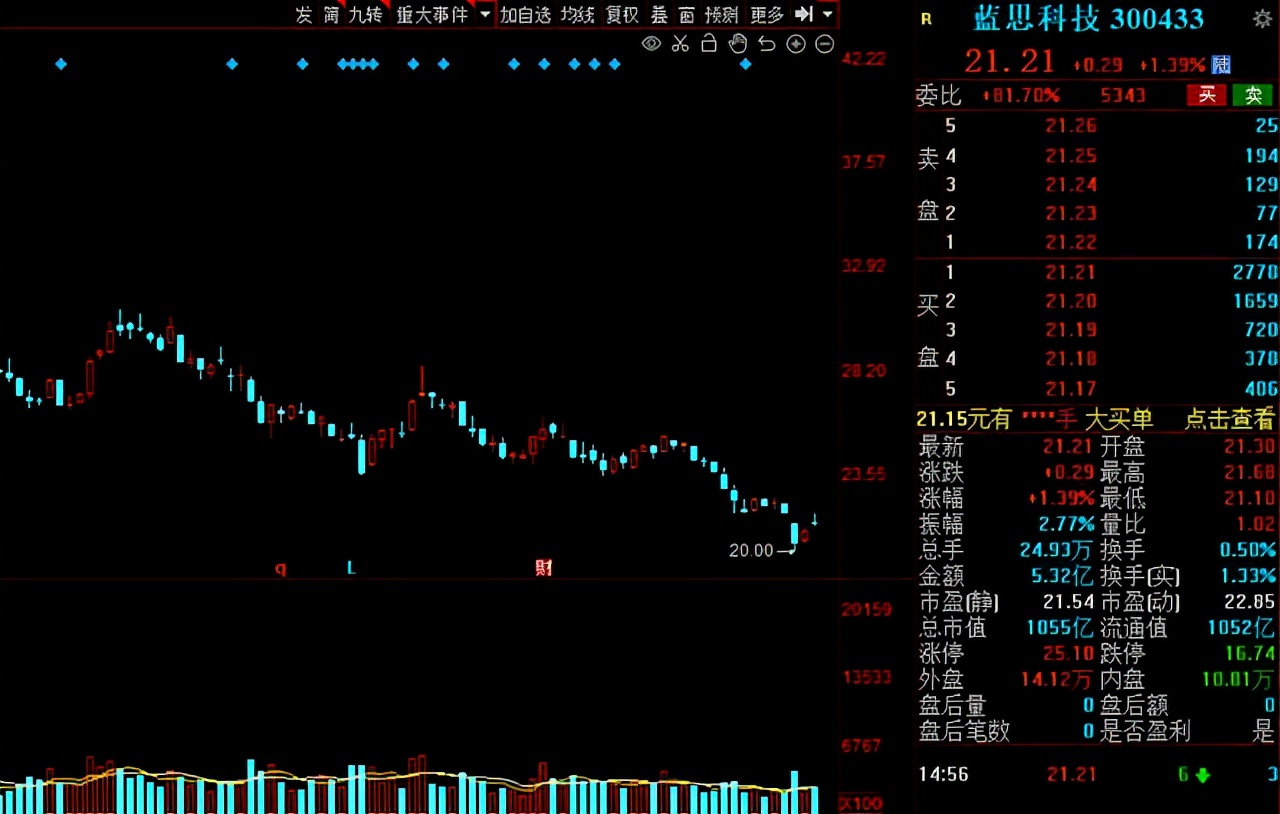
Task: Click the red 买 buy button
Action: tap(1207, 95)
